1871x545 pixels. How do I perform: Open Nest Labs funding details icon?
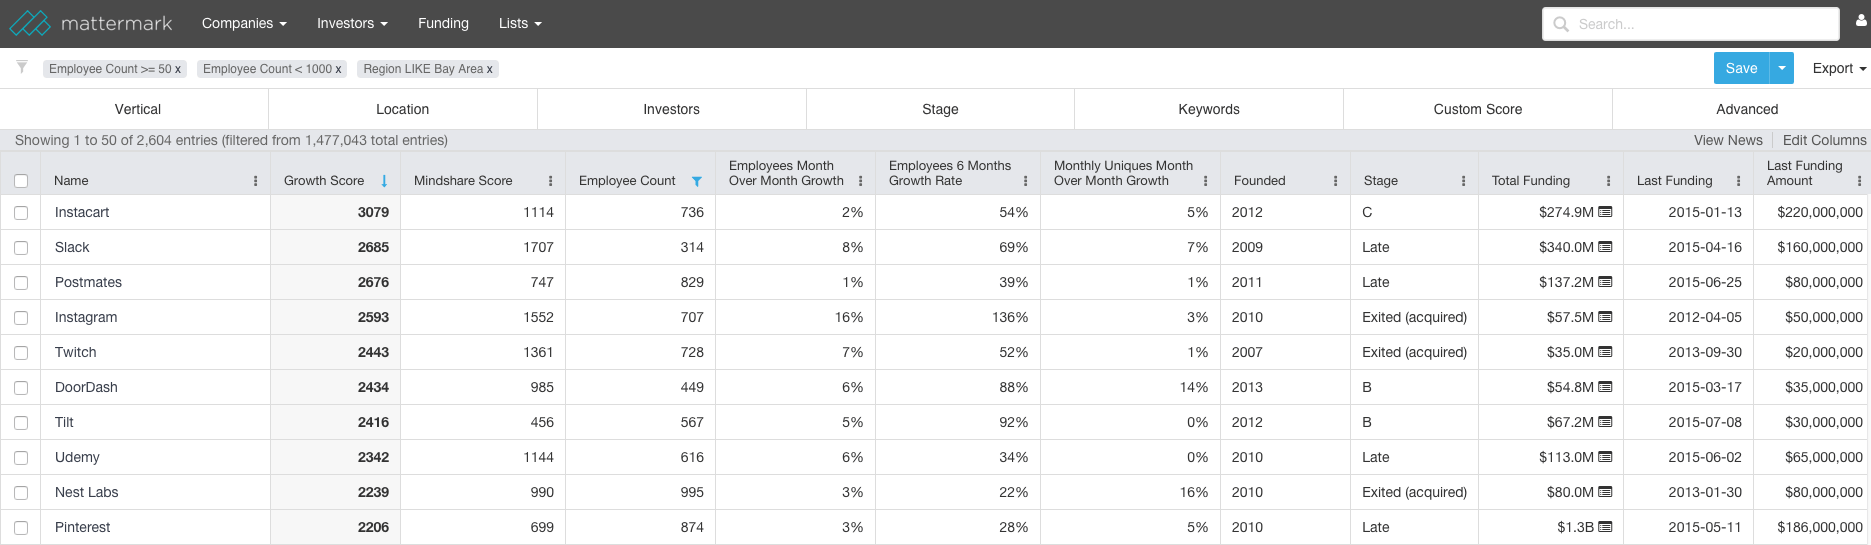[1605, 492]
